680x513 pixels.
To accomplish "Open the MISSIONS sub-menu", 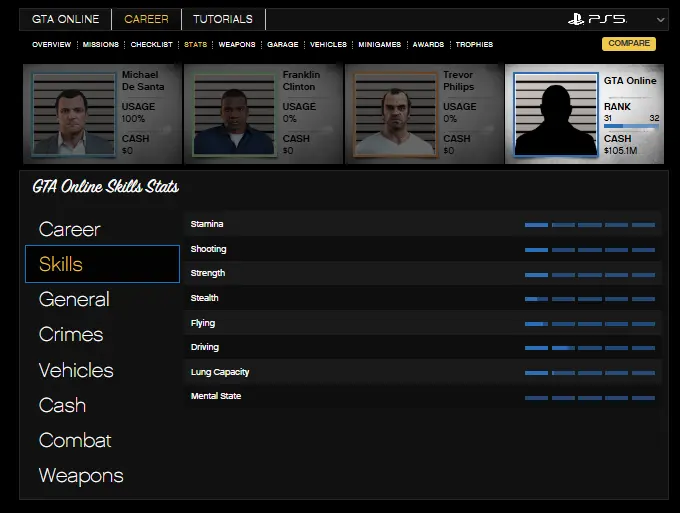I will click(101, 45).
